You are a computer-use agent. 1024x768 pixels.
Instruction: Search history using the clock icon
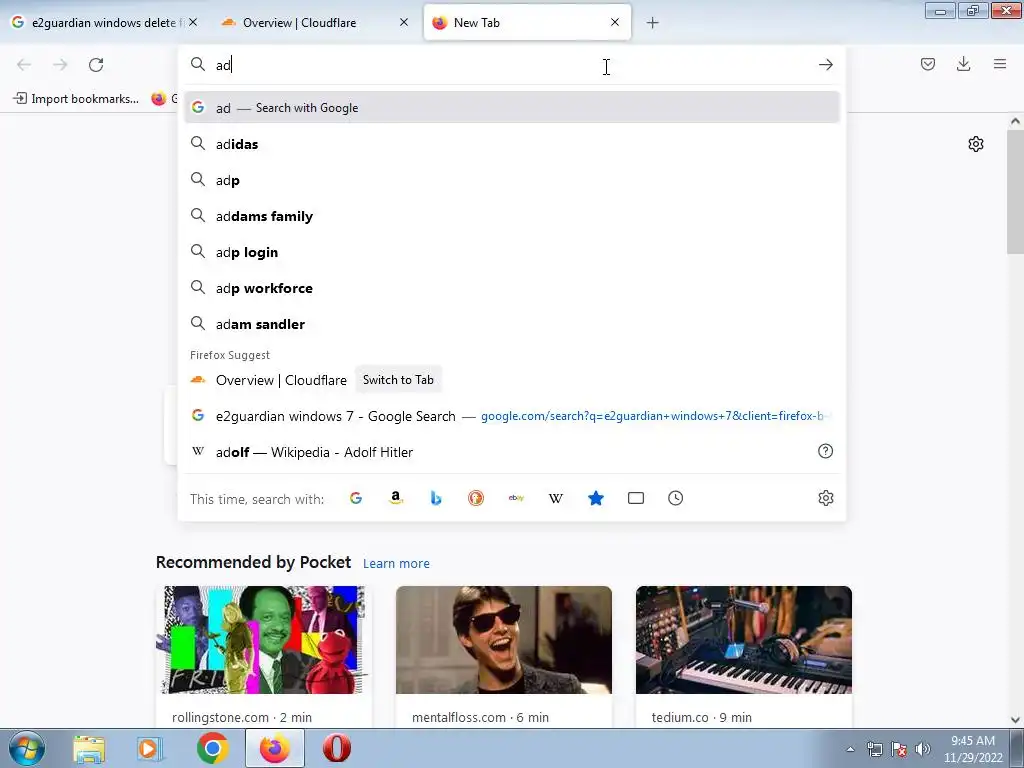coord(675,498)
